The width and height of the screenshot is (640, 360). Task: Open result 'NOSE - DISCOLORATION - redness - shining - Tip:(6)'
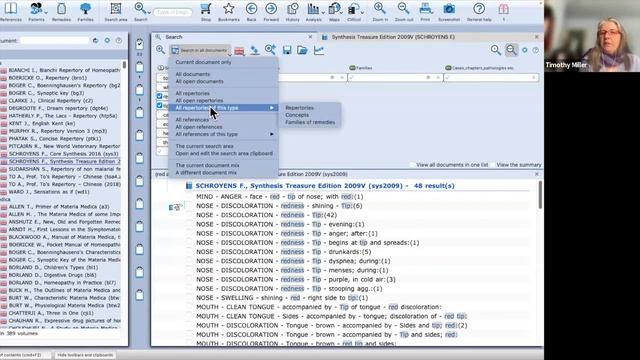pyautogui.click(x=279, y=206)
